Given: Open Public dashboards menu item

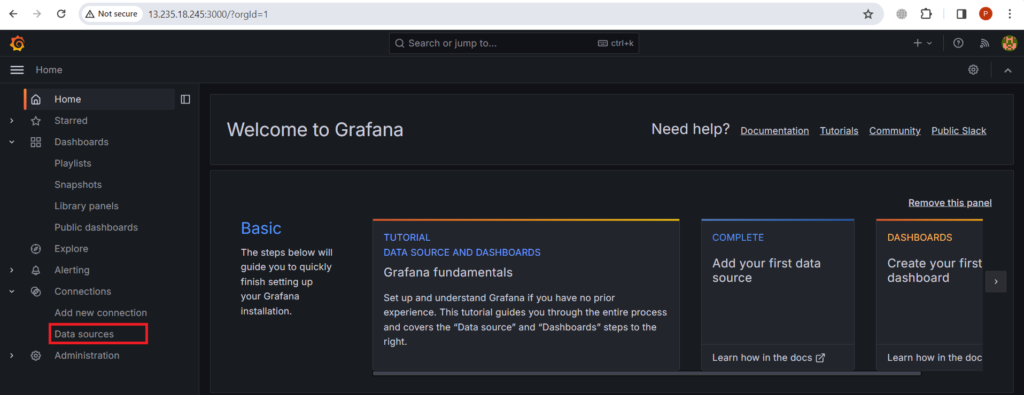Looking at the screenshot, I should coord(96,227).
